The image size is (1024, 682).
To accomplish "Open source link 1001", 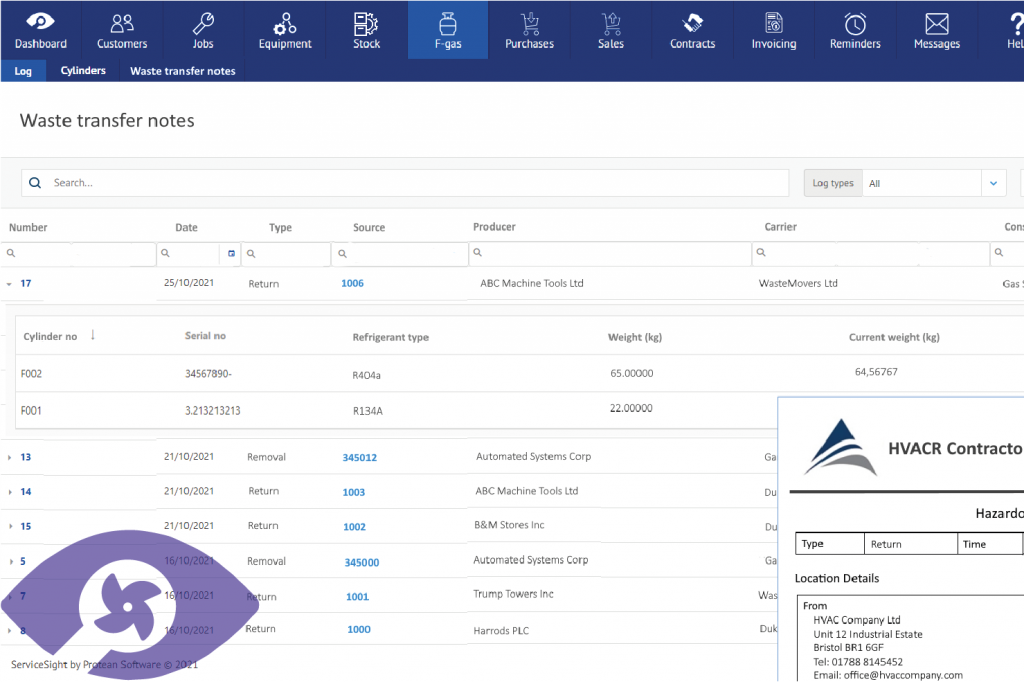I will click(x=357, y=597).
